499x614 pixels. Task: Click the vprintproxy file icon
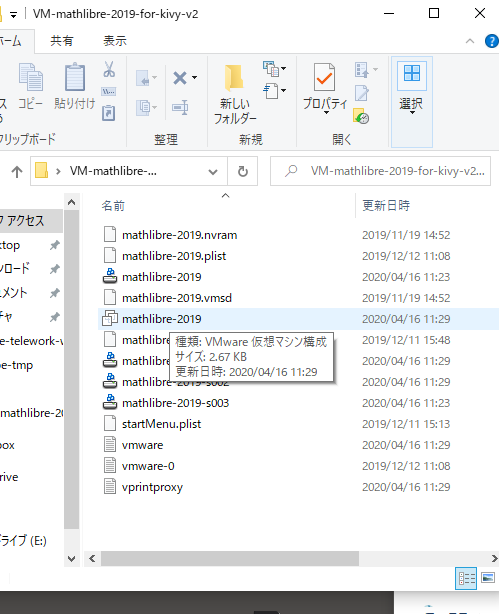click(110, 486)
